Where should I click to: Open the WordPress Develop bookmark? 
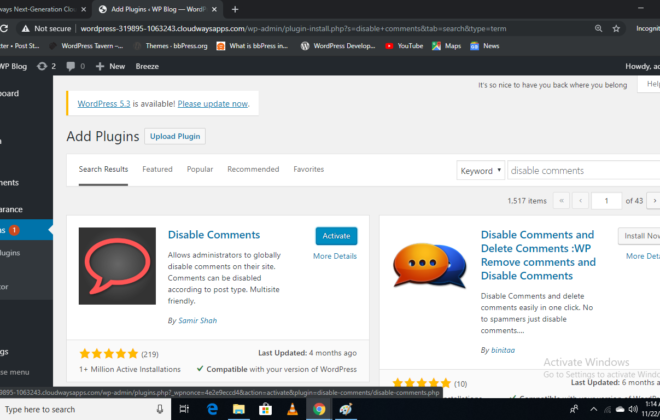click(x=338, y=46)
